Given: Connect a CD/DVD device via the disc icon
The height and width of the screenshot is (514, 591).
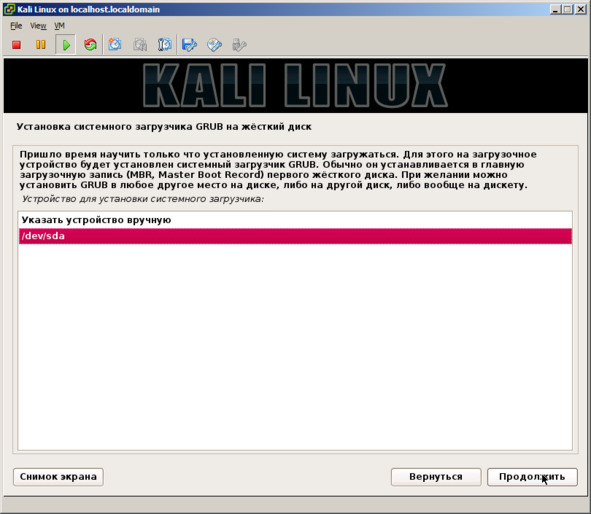Looking at the screenshot, I should tap(214, 45).
